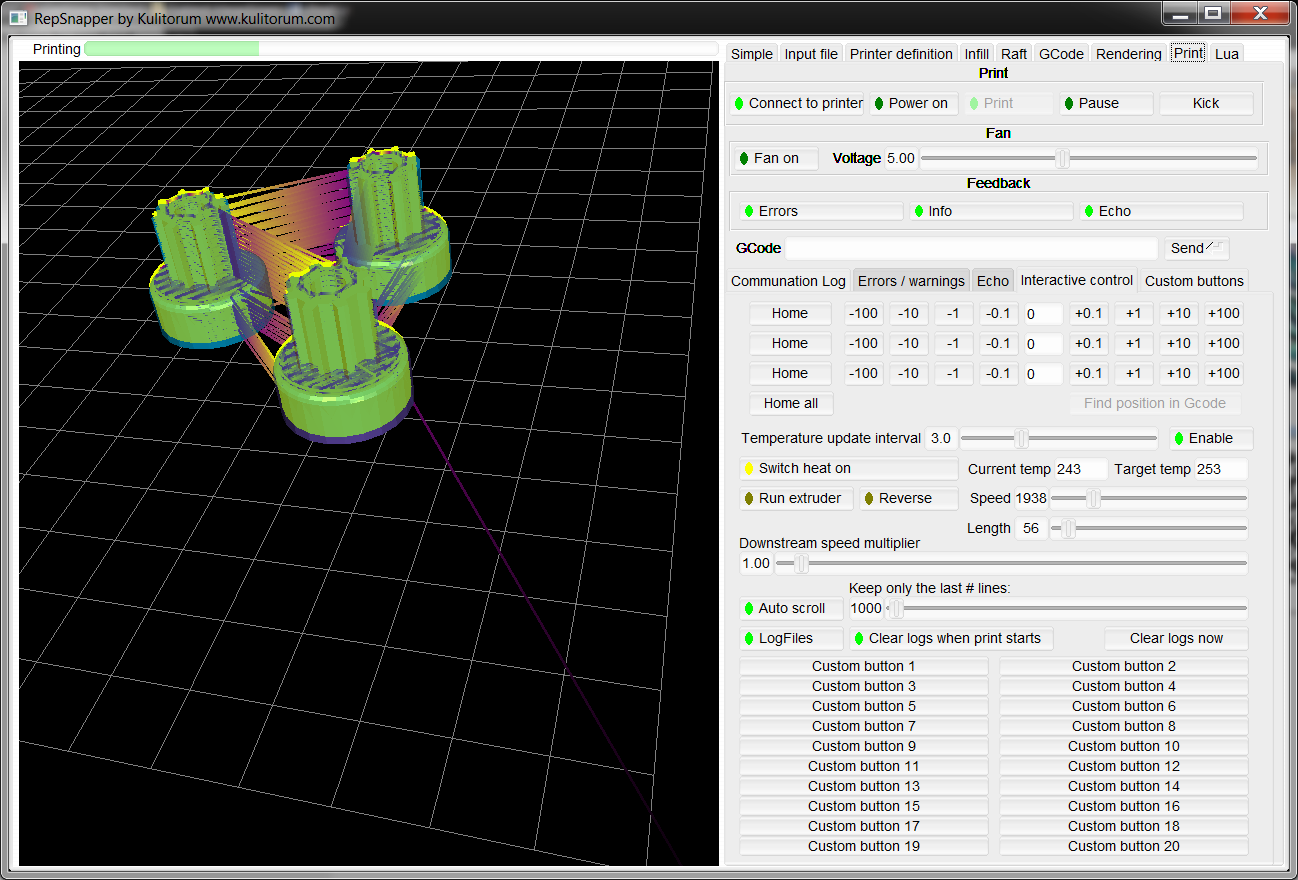This screenshot has width=1298, height=880.
Task: Click Home all
Action: (x=791, y=403)
